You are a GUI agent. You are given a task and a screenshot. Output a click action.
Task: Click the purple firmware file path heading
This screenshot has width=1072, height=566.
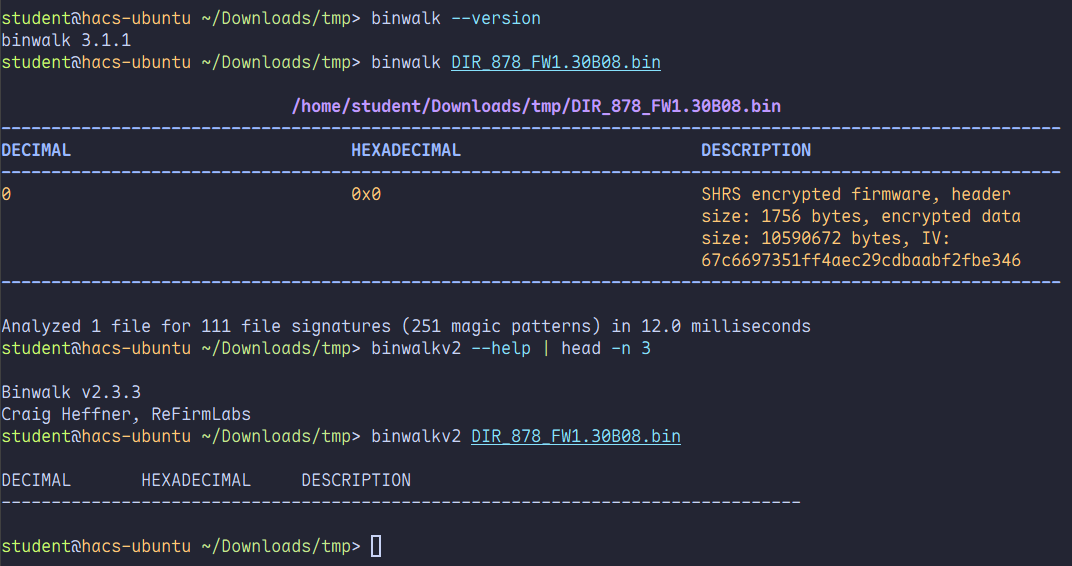click(x=536, y=106)
